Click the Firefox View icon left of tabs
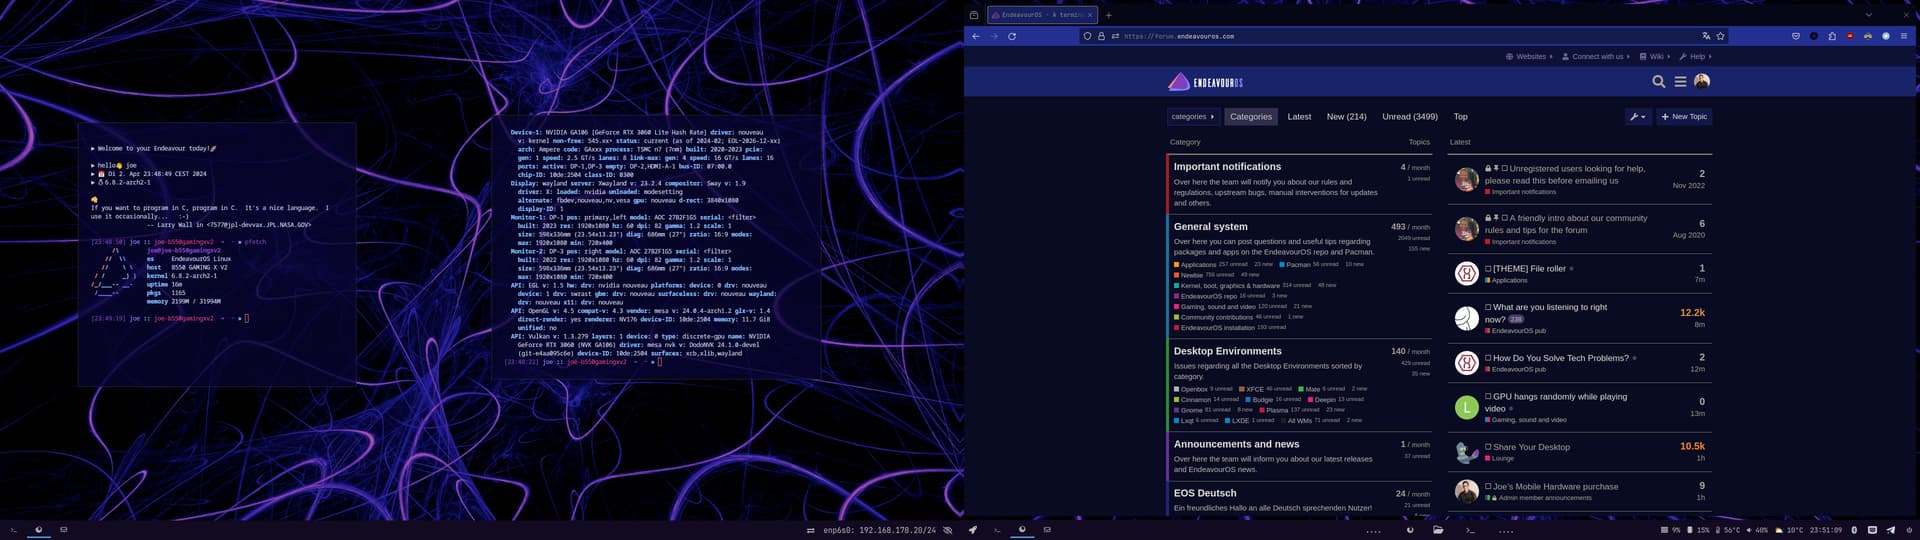The image size is (1920, 540). pos(974,15)
